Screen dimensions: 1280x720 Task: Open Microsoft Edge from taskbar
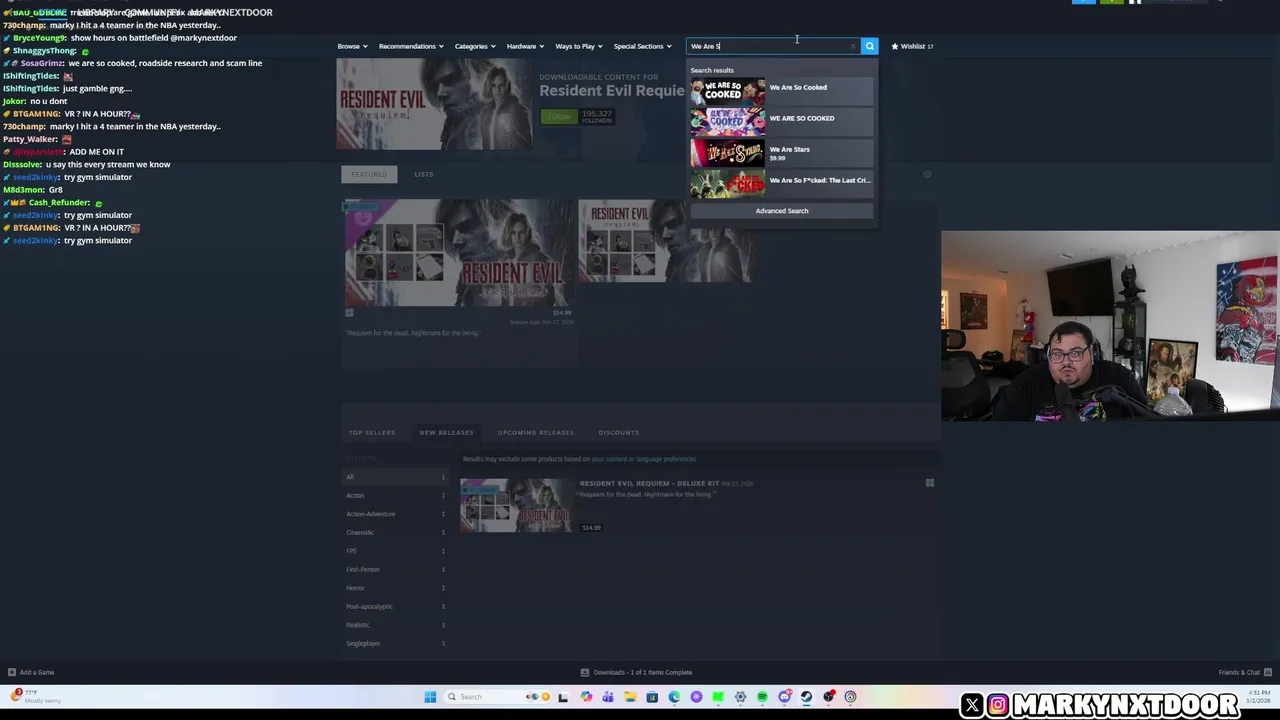674,697
